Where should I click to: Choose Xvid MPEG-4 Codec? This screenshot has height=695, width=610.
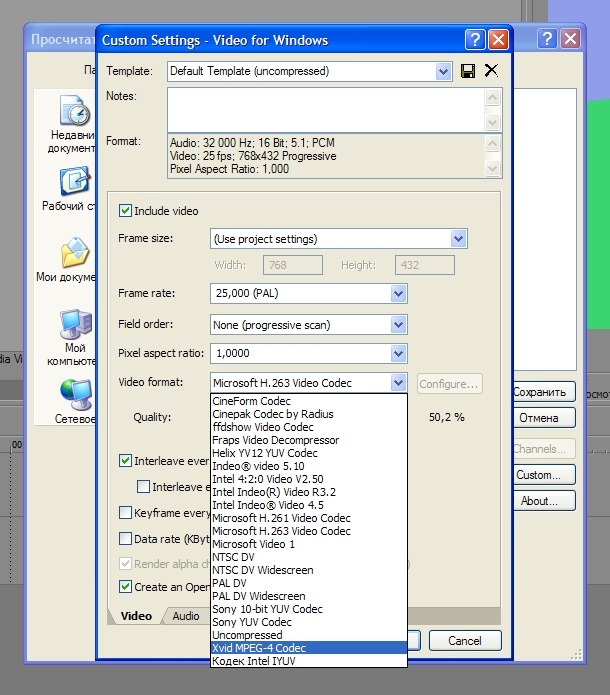click(309, 648)
